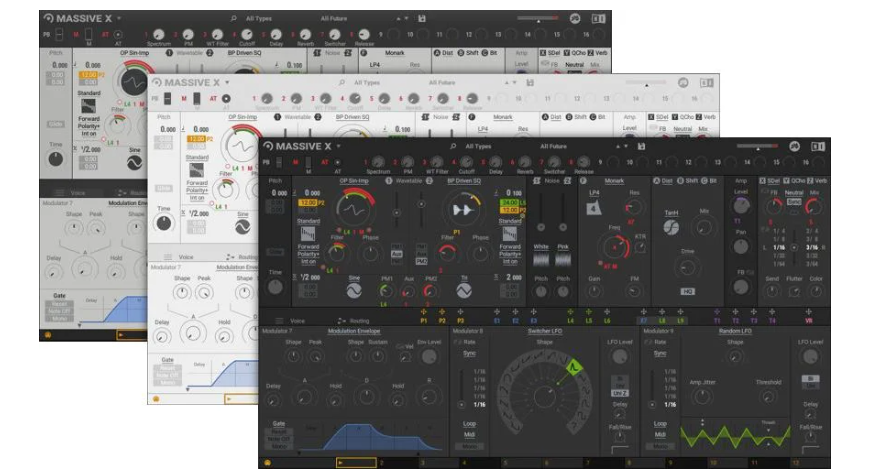Click the White noise waveform thumbnail
883x475 pixels.
tap(541, 259)
